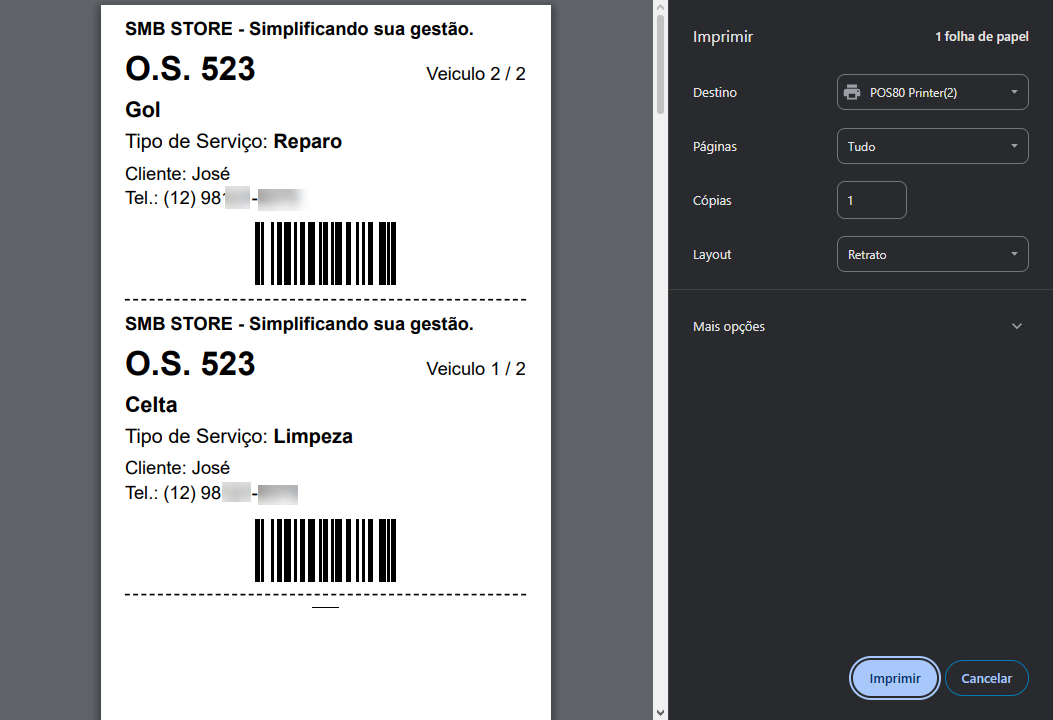
Task: Click 'O.S. 523' heading in Gol ticket
Action: click(x=190, y=69)
